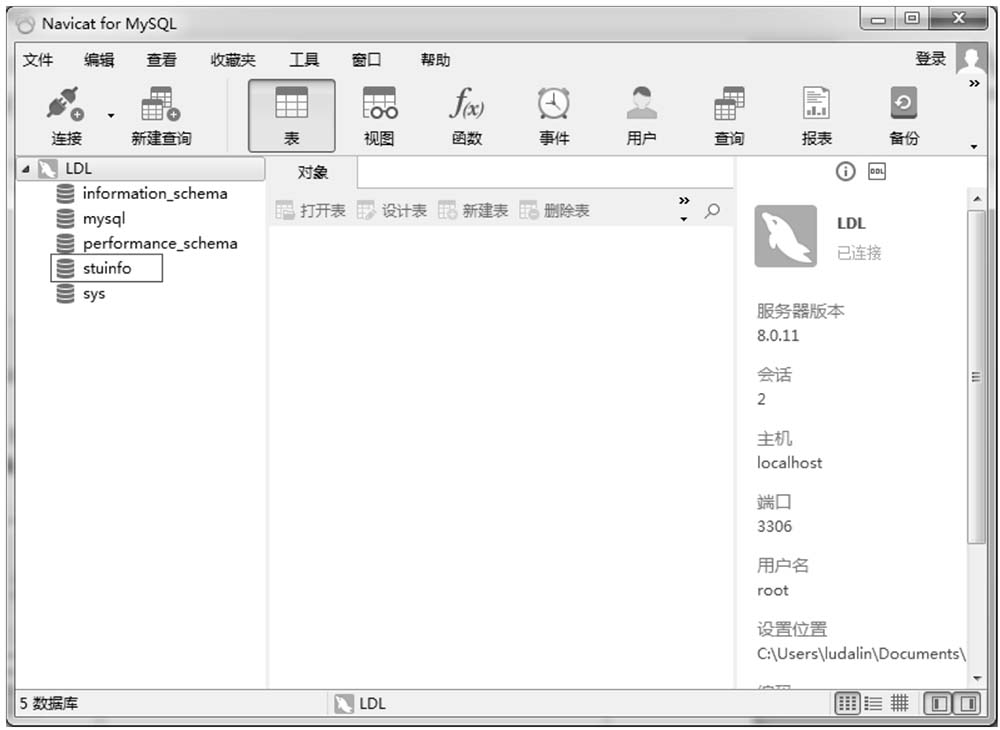The height and width of the screenshot is (730, 1000).
Task: Open the 工具 (Tools) menu
Action: click(x=304, y=60)
